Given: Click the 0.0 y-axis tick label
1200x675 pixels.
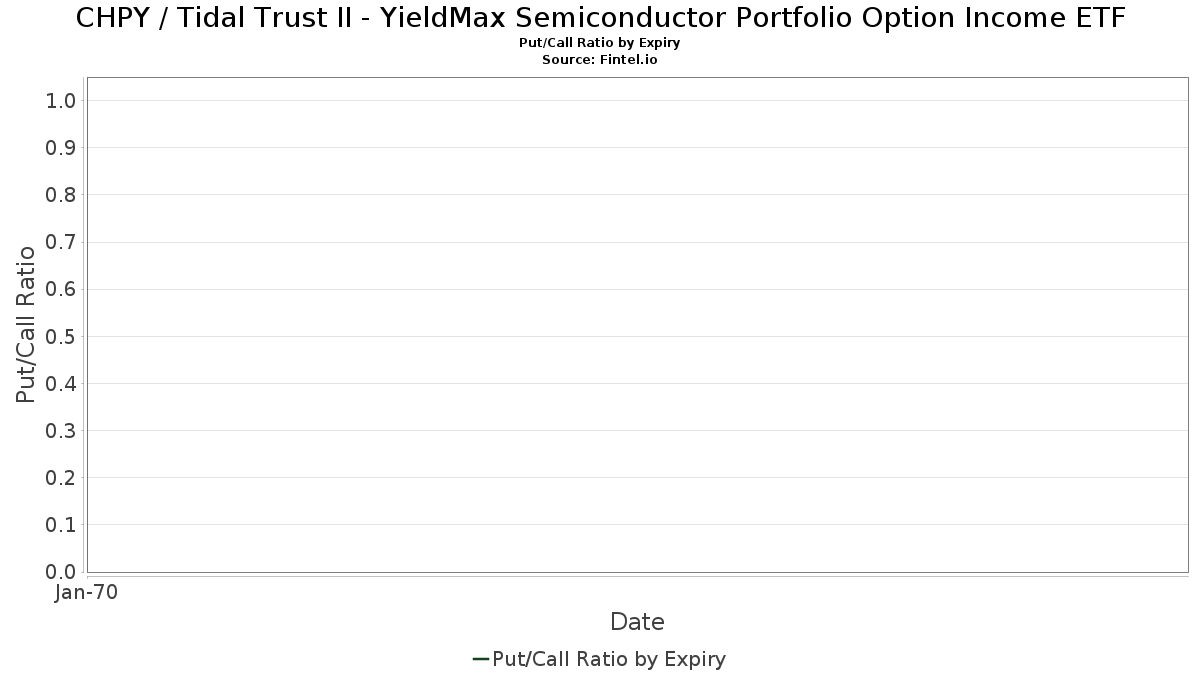Looking at the screenshot, I should tap(61, 571).
